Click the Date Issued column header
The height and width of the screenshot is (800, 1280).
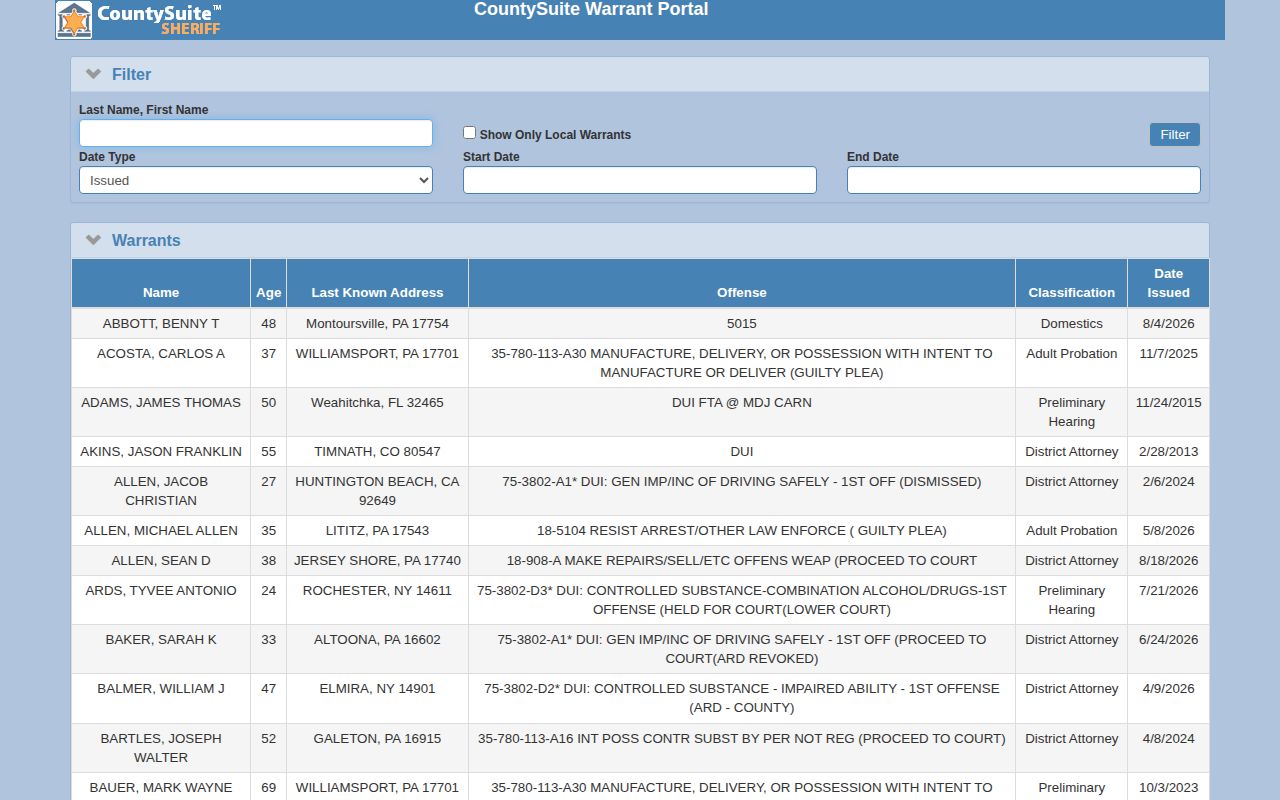[x=1169, y=283]
